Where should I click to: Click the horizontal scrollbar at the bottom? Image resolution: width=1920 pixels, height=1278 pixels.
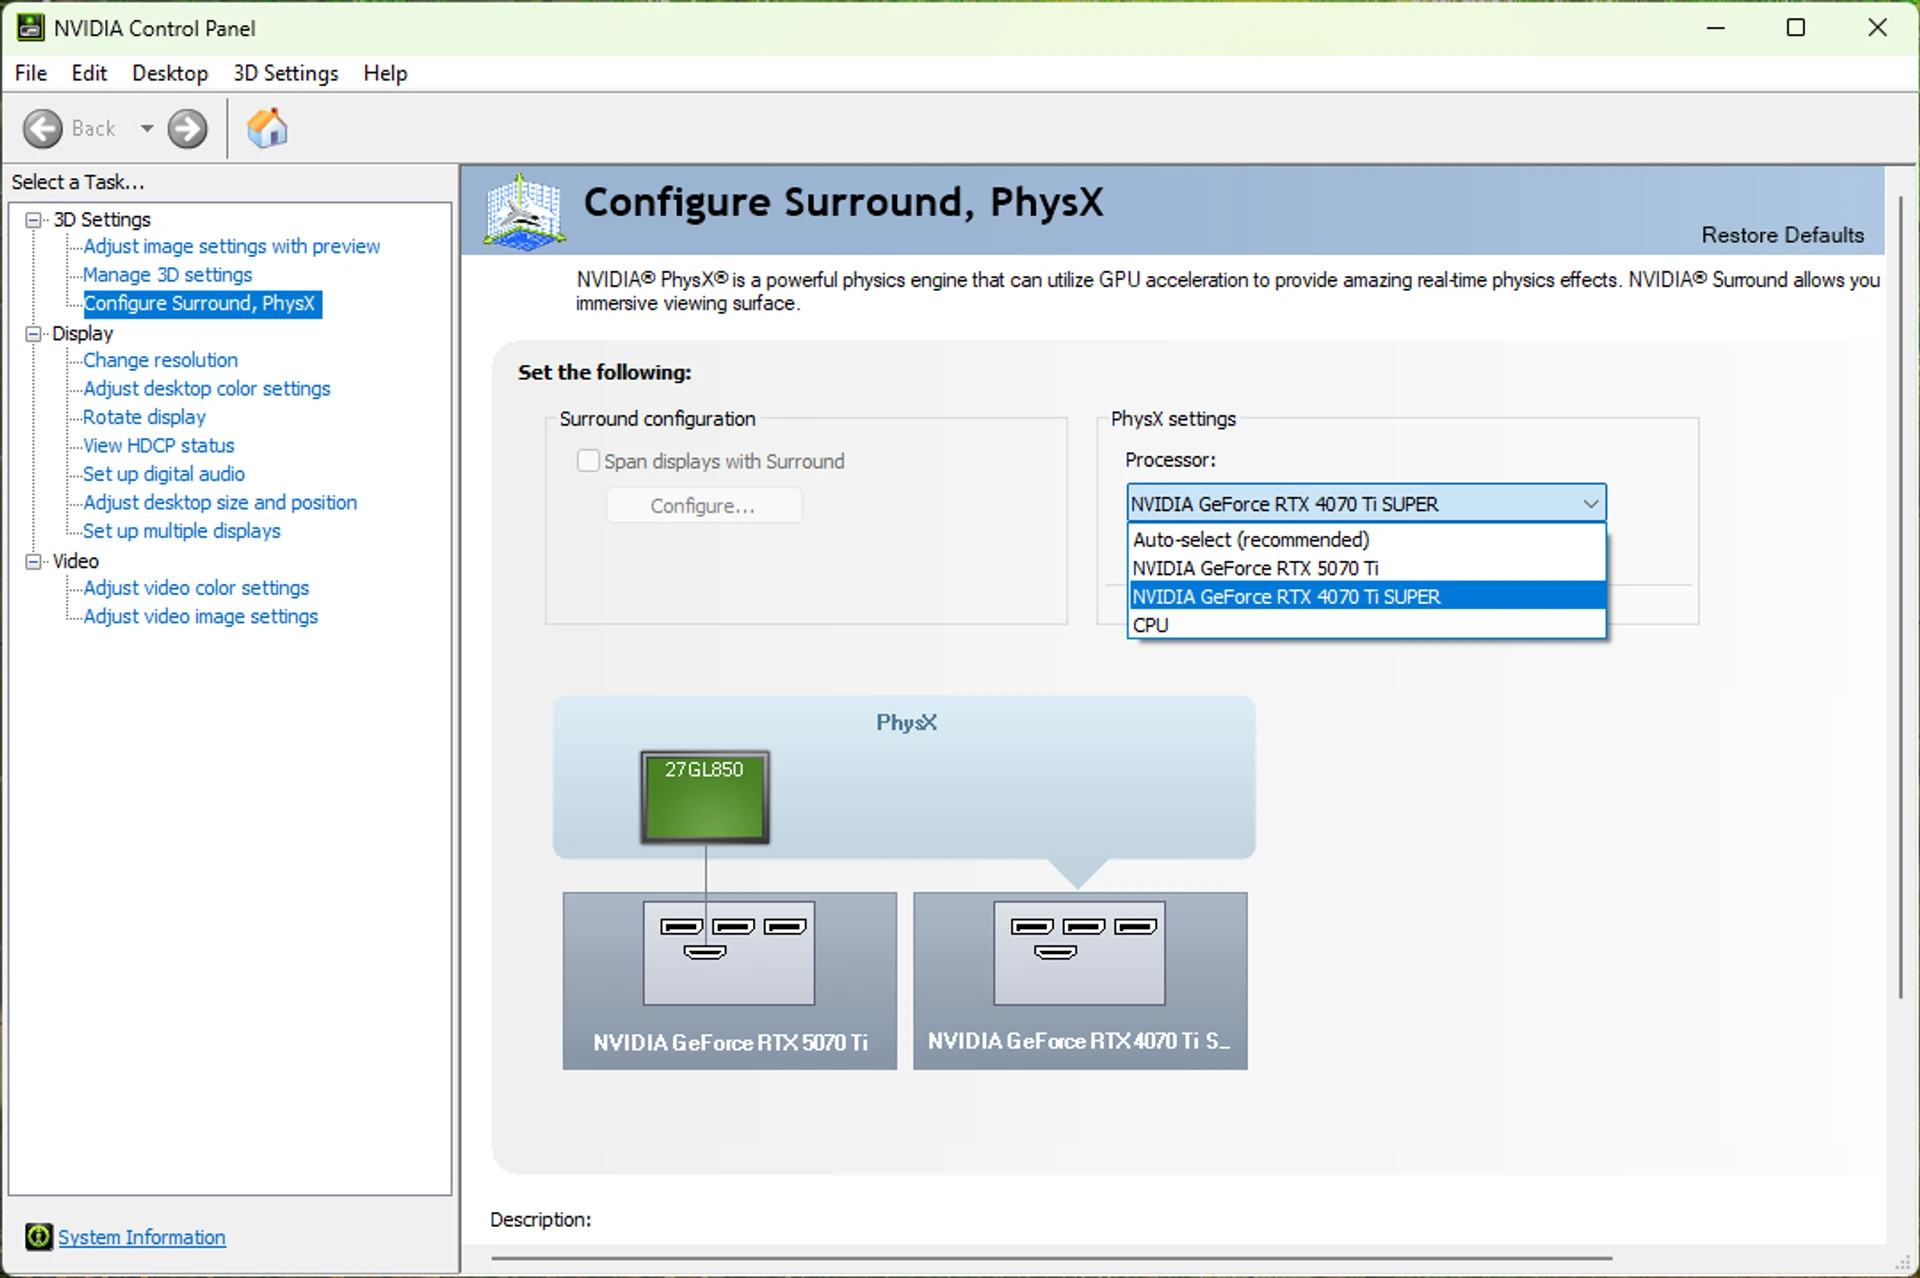pos(1051,1258)
